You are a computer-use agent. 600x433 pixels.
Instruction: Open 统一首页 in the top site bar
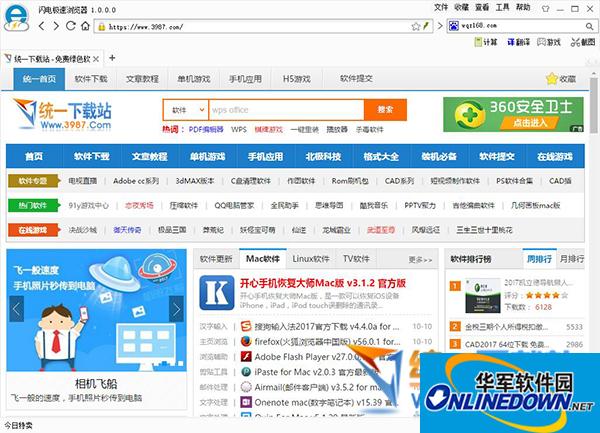tap(39, 79)
